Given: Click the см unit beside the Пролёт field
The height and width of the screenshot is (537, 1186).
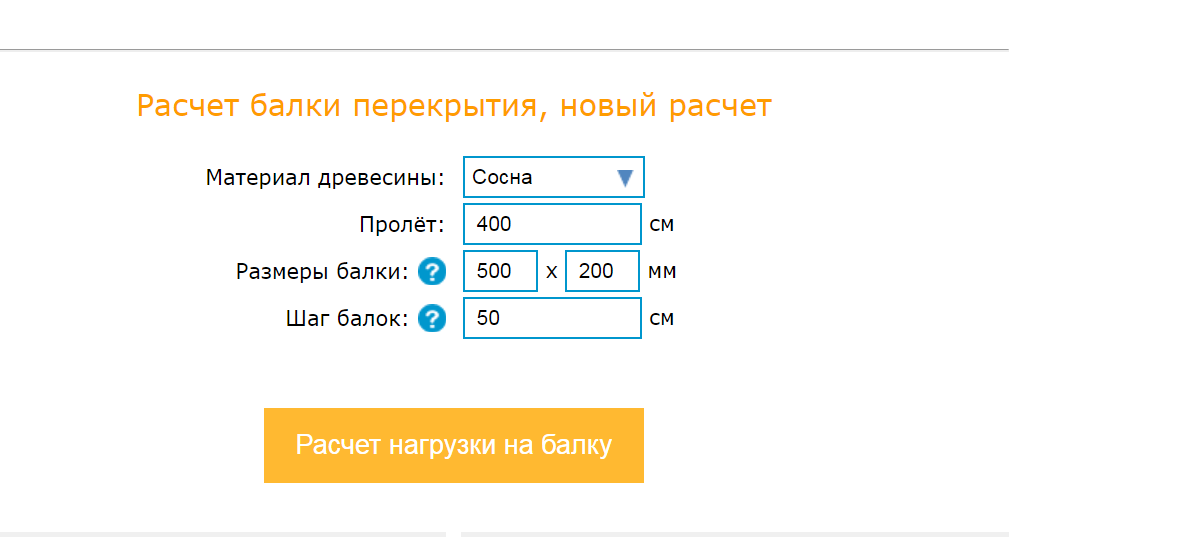Looking at the screenshot, I should click(662, 224).
